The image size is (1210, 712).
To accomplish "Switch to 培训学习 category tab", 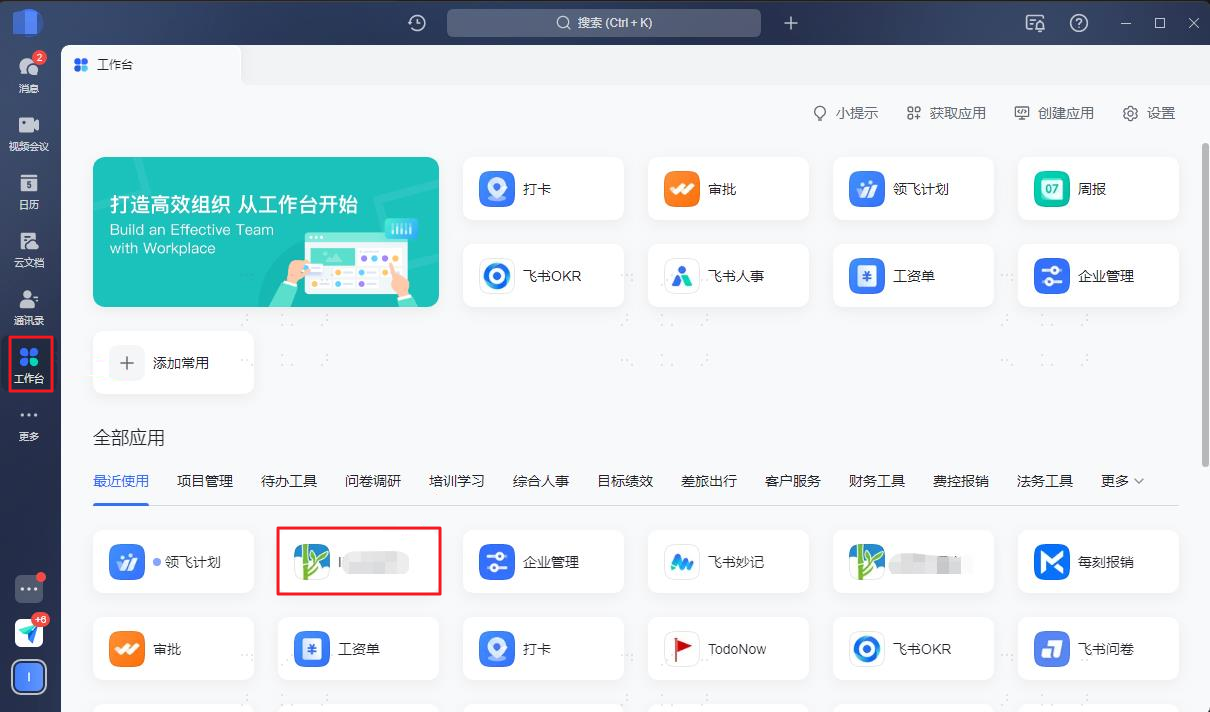I will click(457, 481).
